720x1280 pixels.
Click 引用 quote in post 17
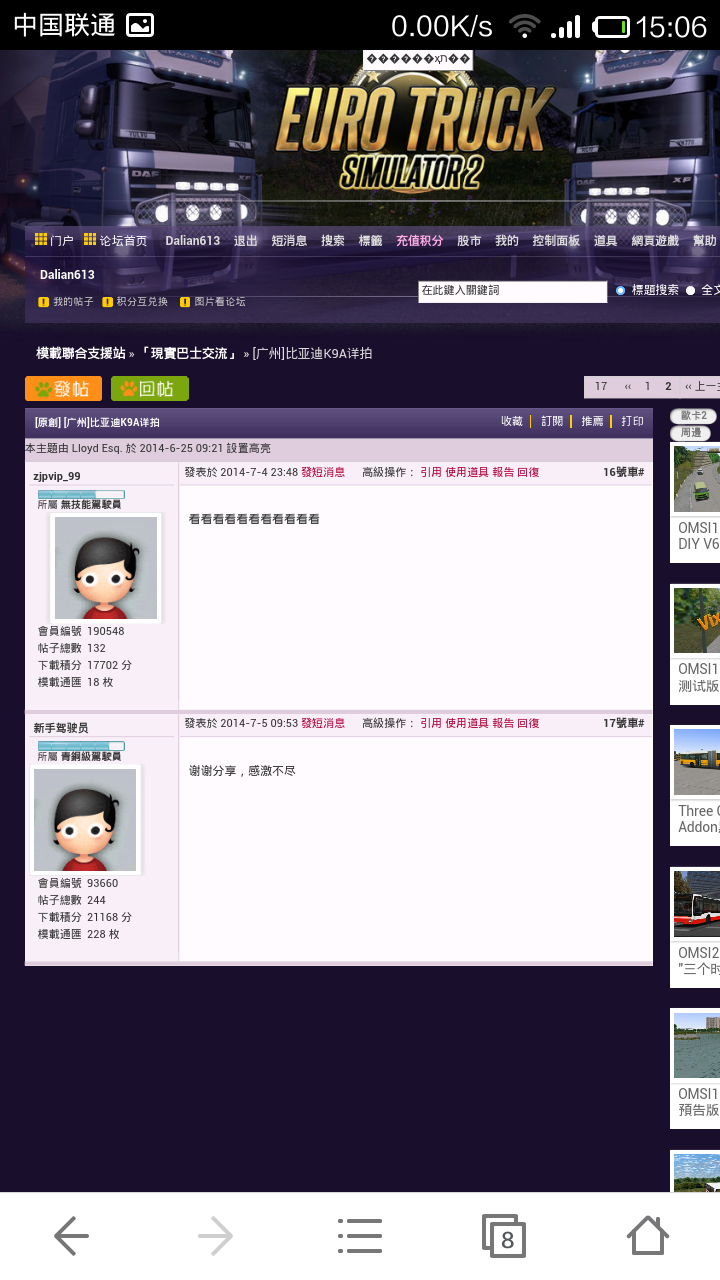[x=431, y=723]
